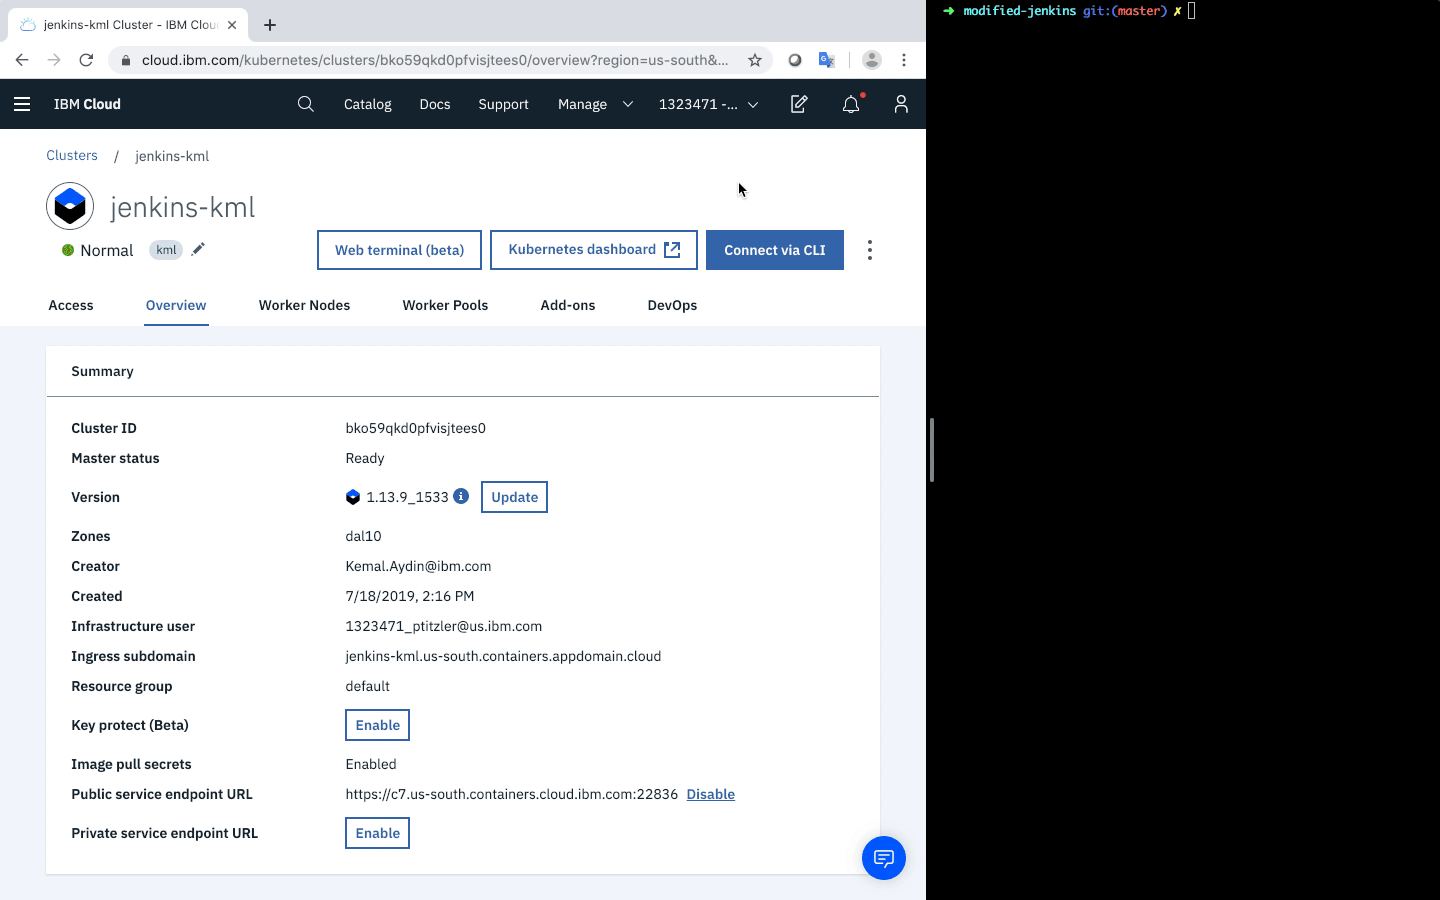
Task: Switch to the Worker Nodes tab
Action: [304, 305]
